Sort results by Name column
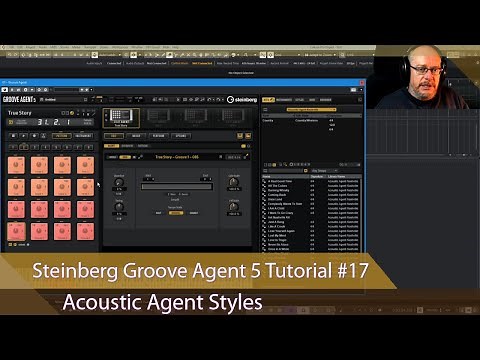 [286, 176]
